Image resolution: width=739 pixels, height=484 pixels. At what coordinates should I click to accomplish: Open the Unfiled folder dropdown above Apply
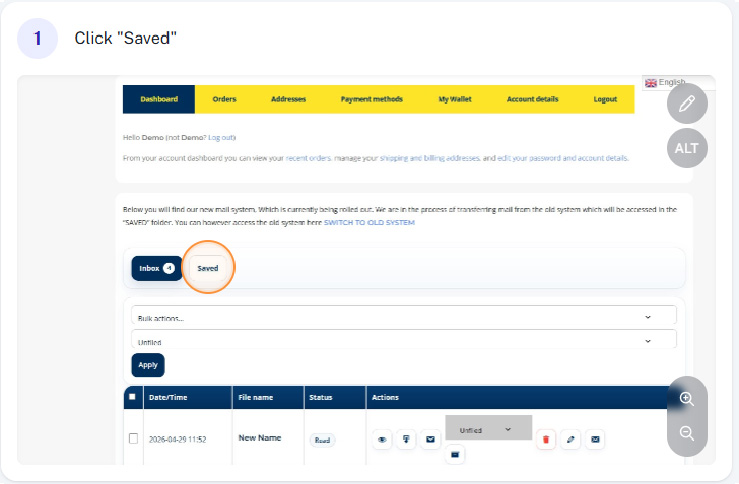tap(404, 339)
